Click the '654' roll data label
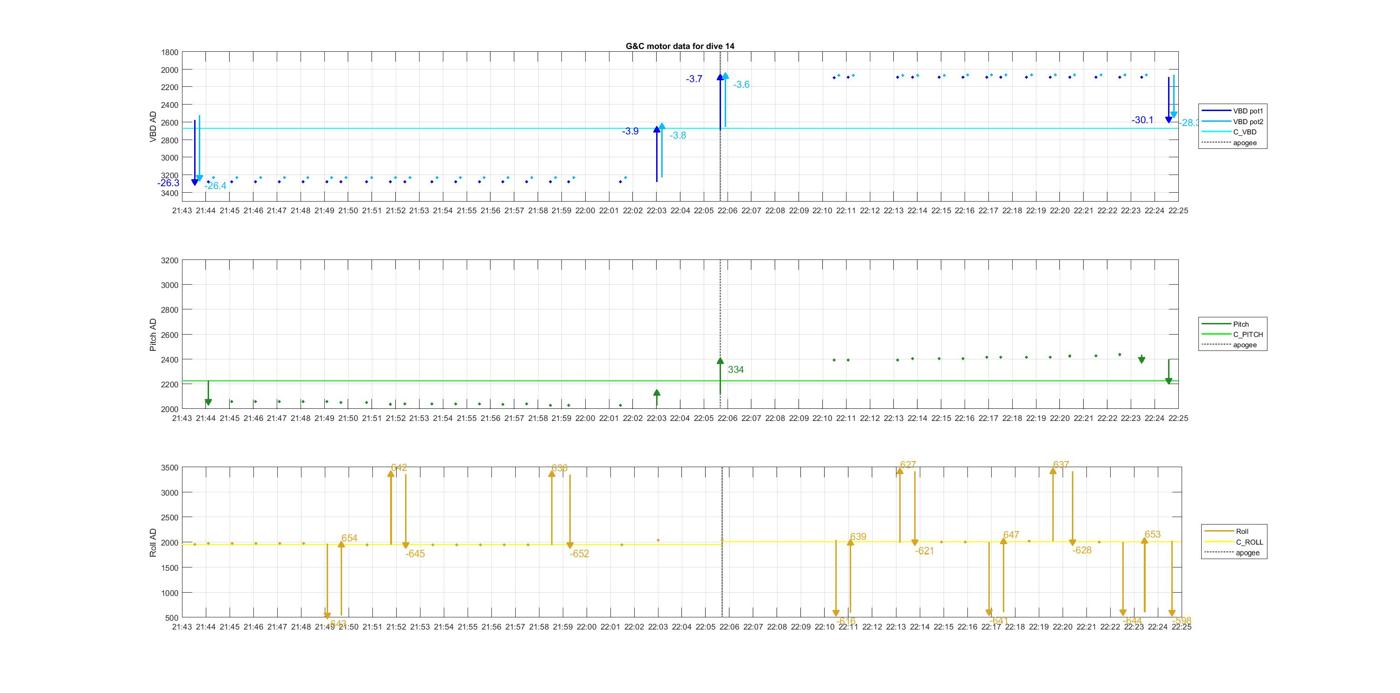 coord(349,538)
